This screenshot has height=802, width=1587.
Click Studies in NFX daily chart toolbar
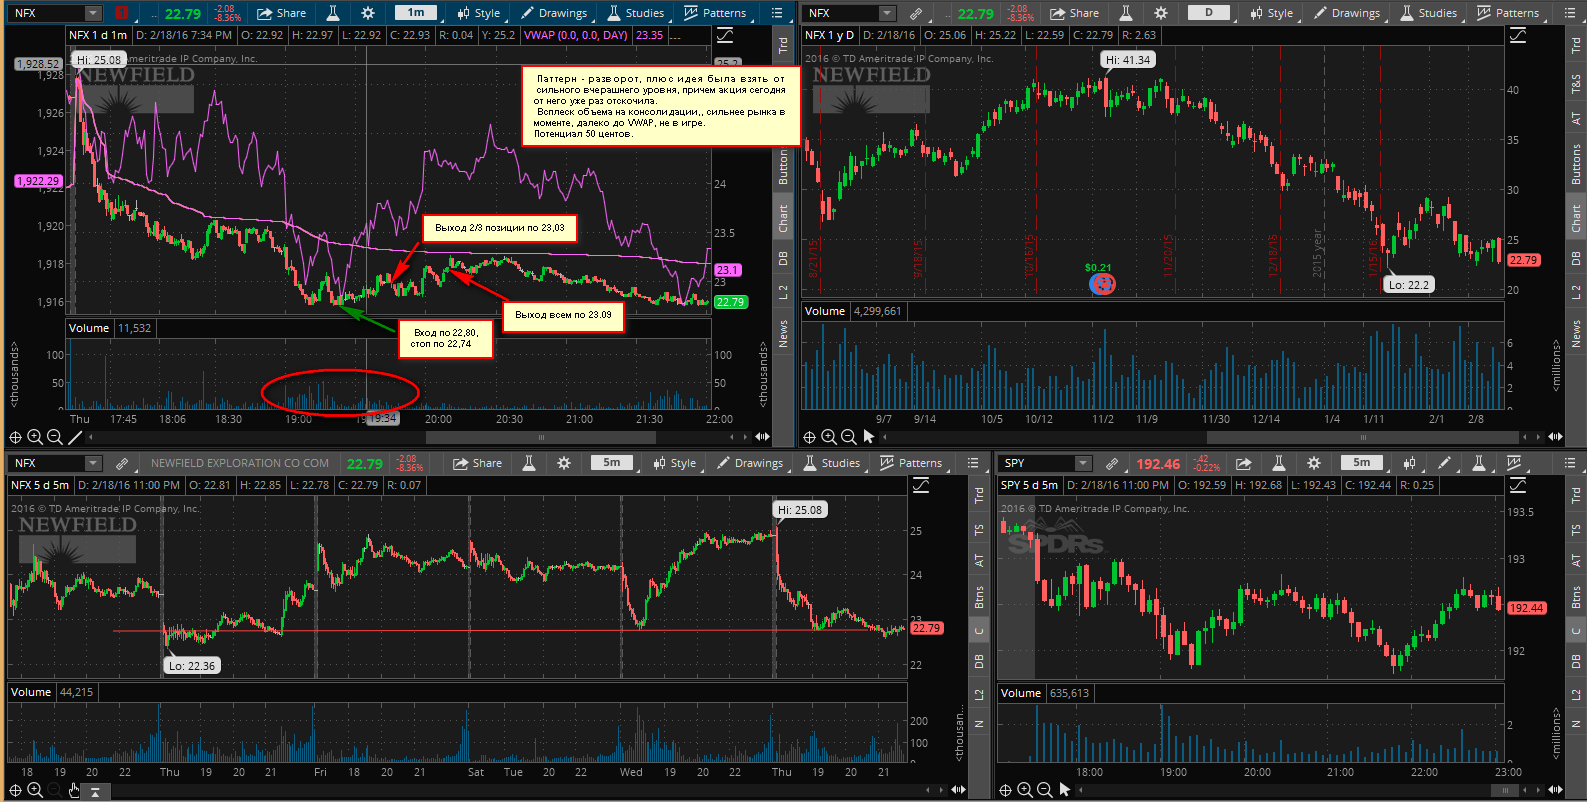click(1428, 13)
